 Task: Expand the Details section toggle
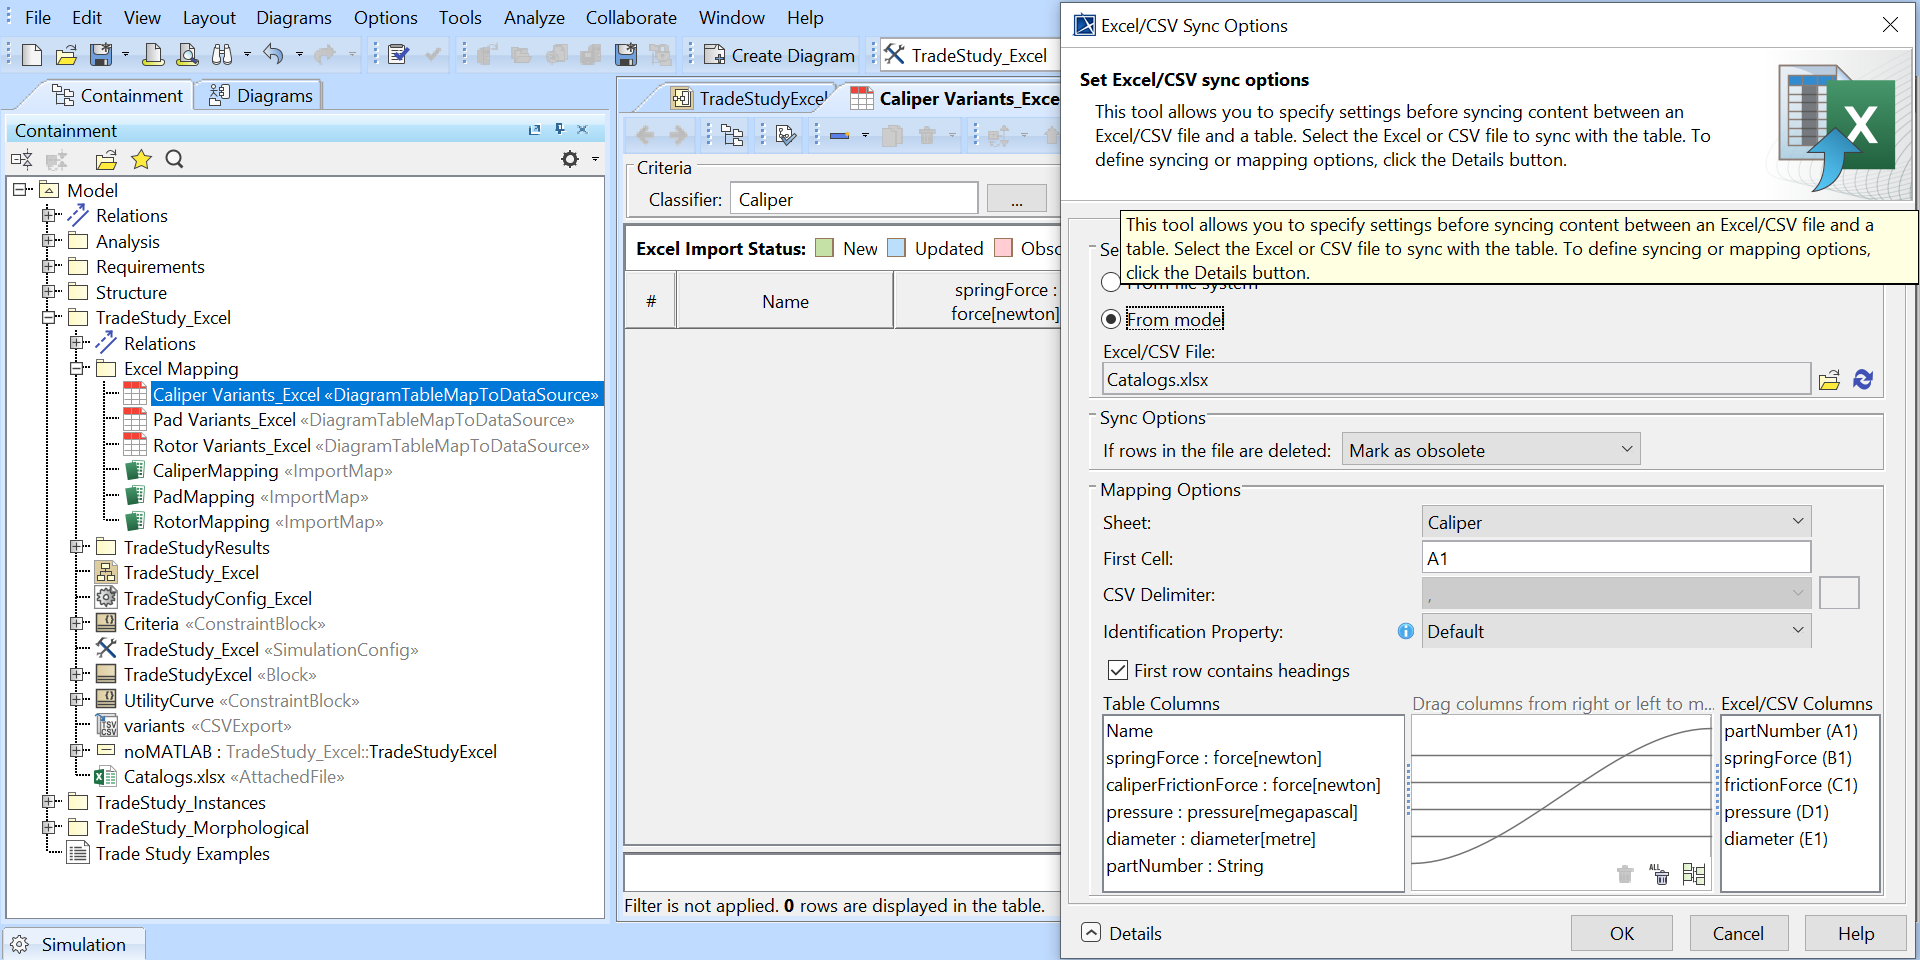click(1092, 932)
